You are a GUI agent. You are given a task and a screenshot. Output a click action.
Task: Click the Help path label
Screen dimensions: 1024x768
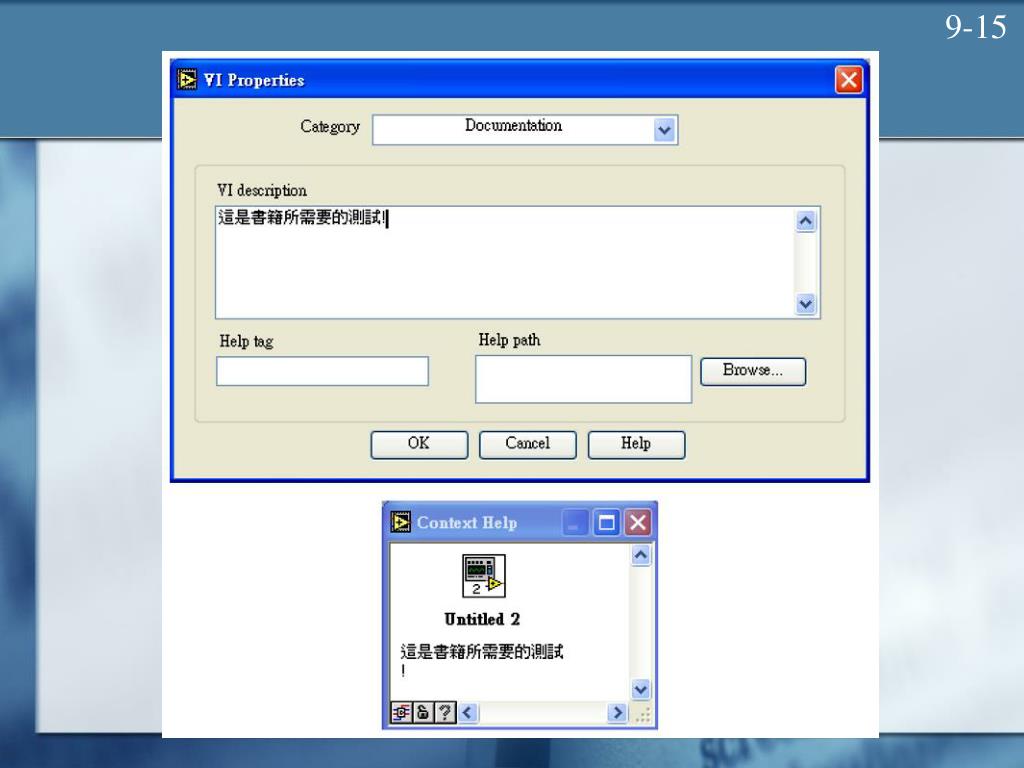pyautogui.click(x=509, y=340)
